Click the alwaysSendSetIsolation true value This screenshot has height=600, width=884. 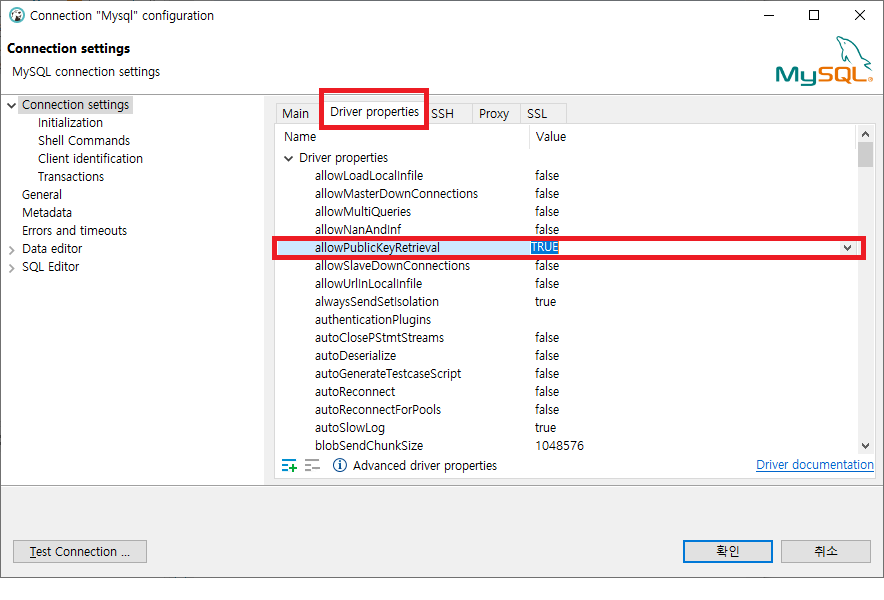point(545,302)
